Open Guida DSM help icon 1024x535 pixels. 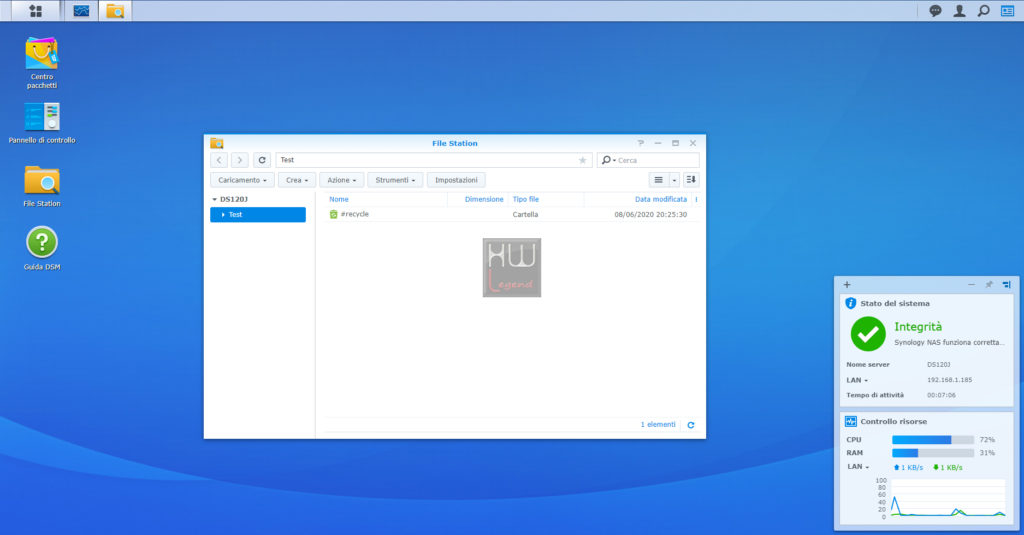pos(42,248)
